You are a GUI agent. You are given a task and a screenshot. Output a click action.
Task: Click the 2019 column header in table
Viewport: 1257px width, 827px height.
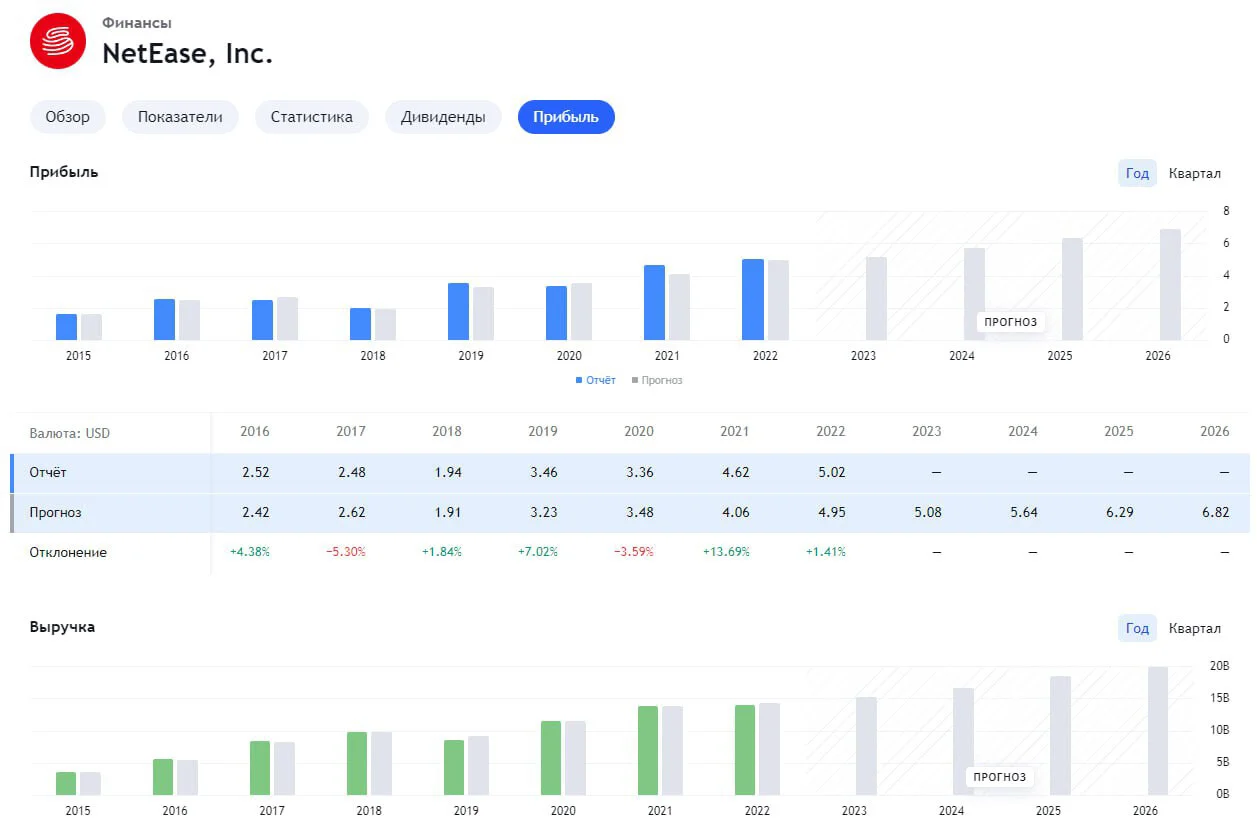click(543, 432)
